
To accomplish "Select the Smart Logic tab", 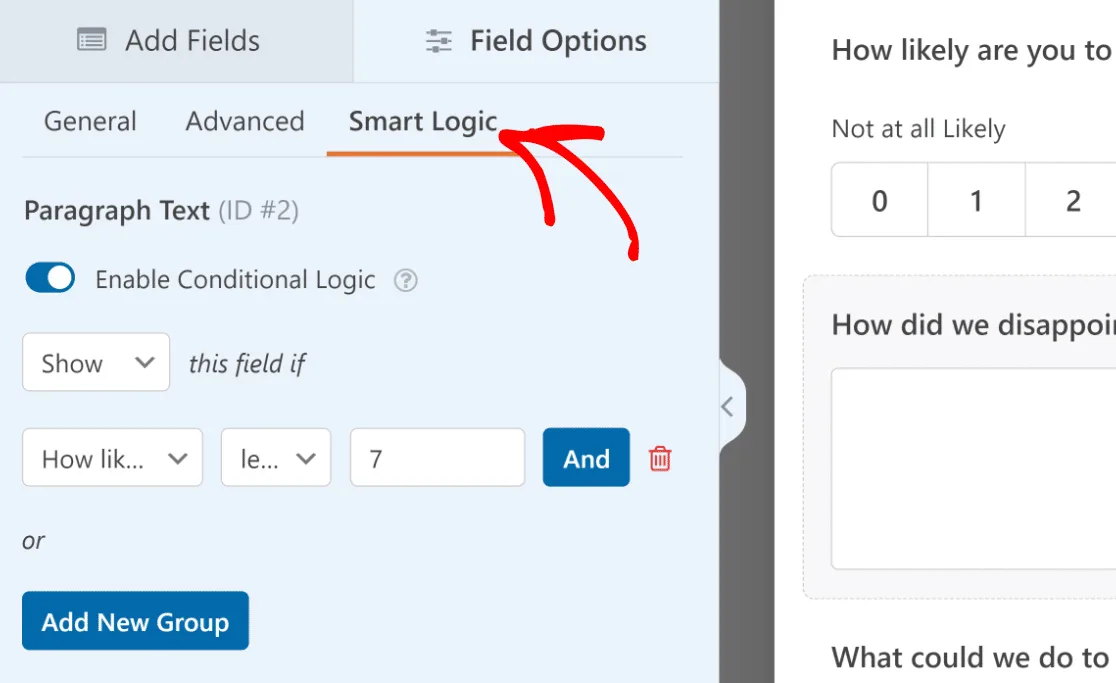I will click(423, 122).
